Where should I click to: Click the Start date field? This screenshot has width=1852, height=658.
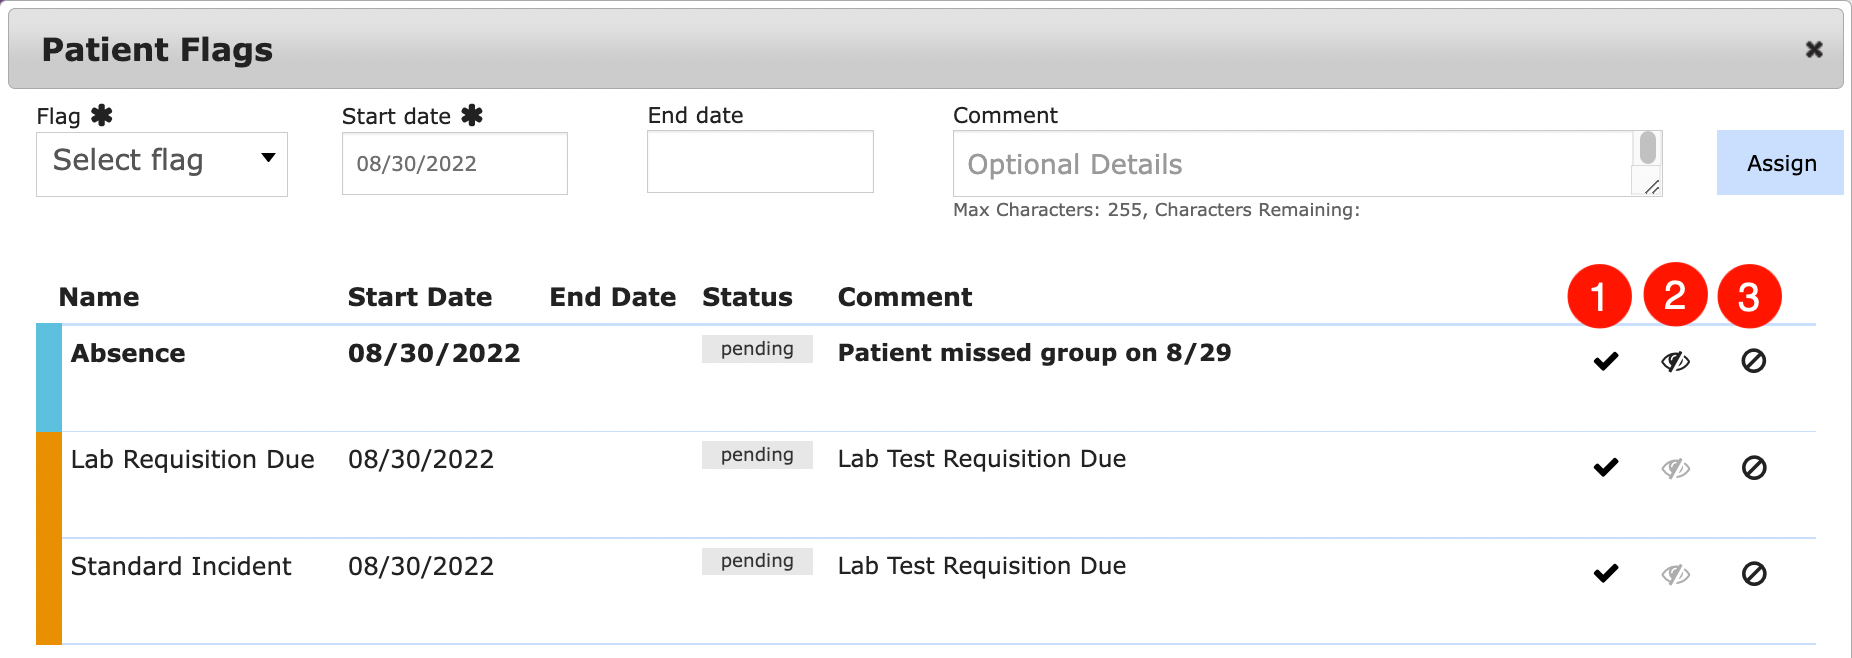coord(455,164)
